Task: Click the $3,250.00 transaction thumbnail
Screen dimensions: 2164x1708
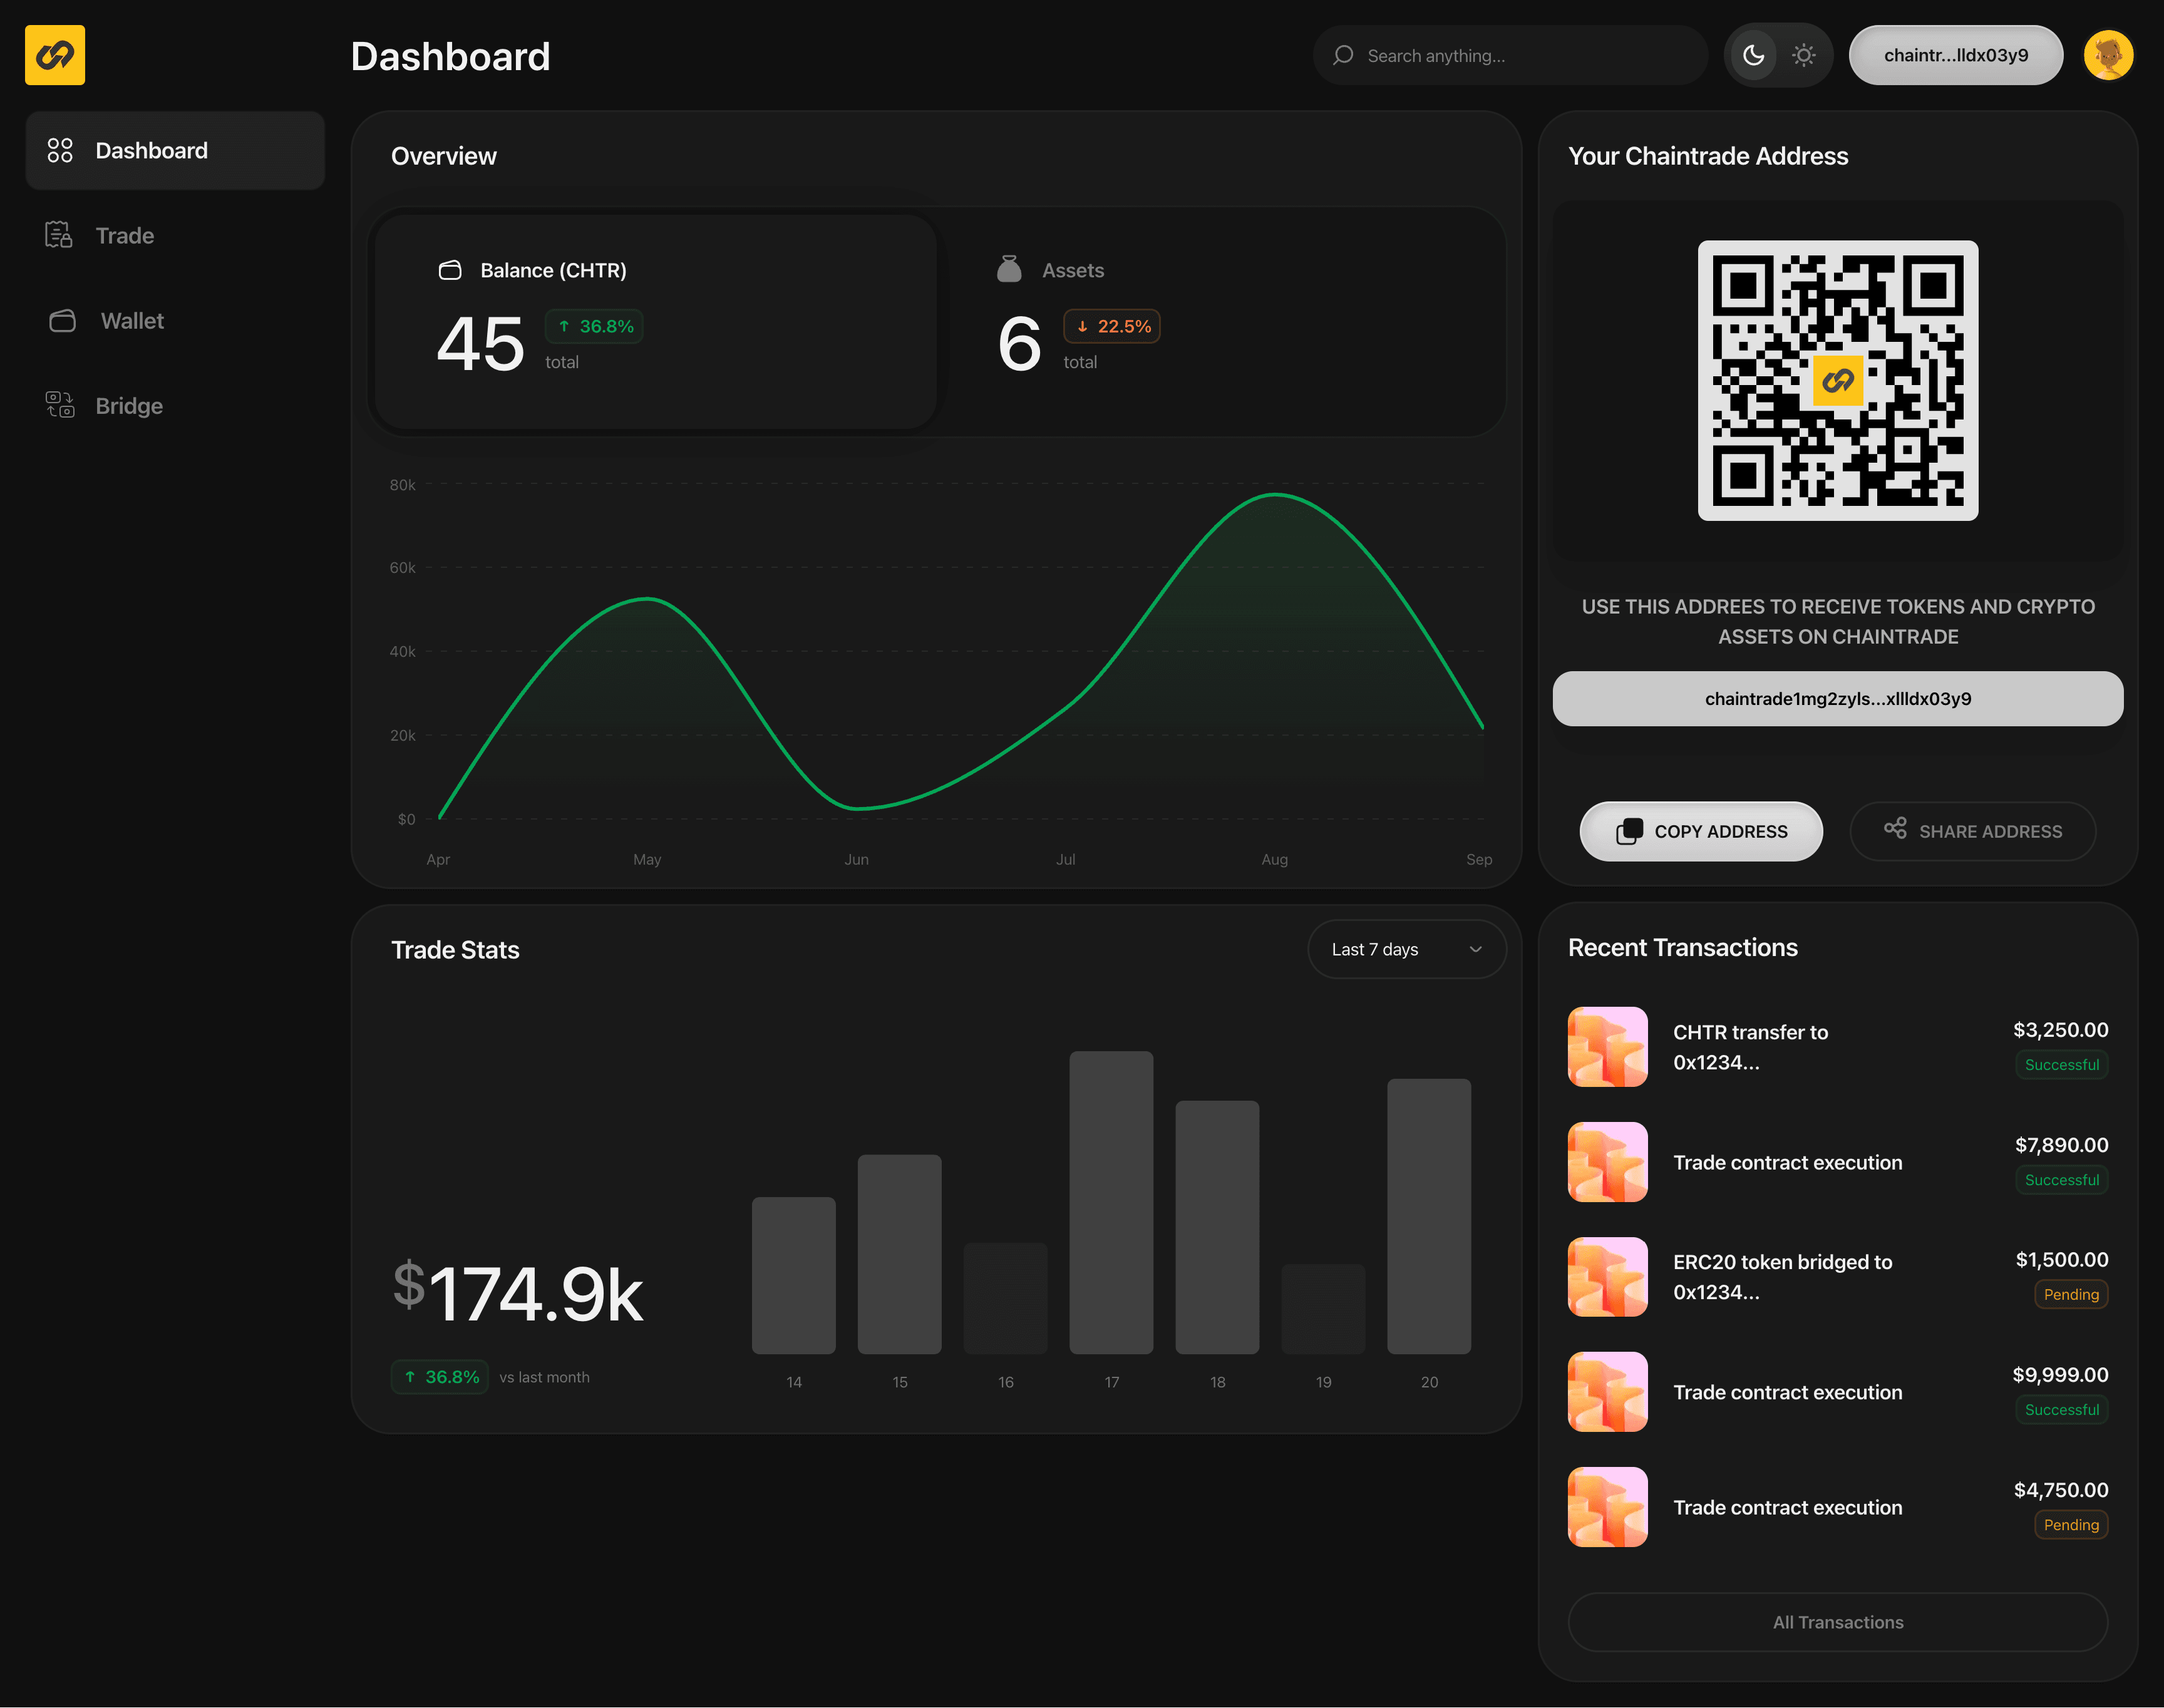Action: tap(1608, 1047)
